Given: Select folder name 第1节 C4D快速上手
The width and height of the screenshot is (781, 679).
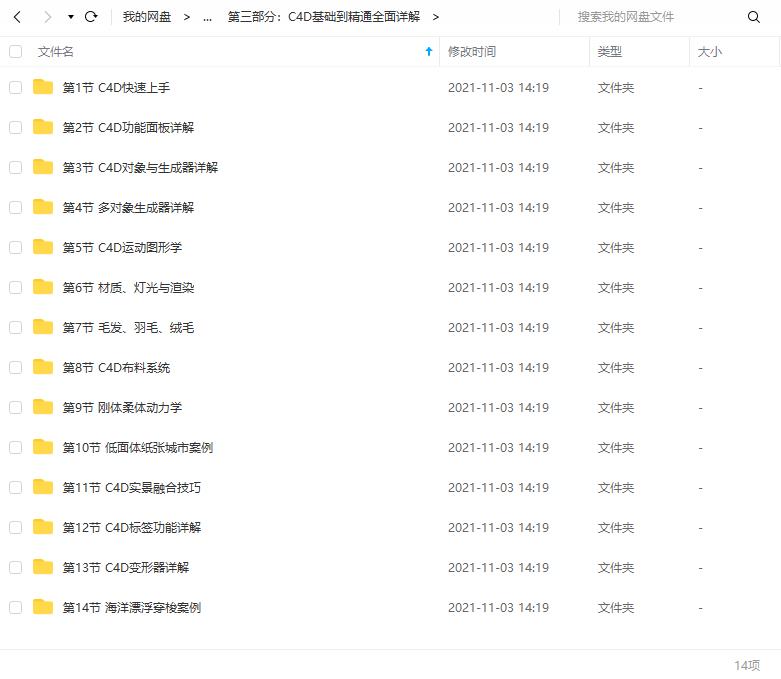Looking at the screenshot, I should point(116,88).
